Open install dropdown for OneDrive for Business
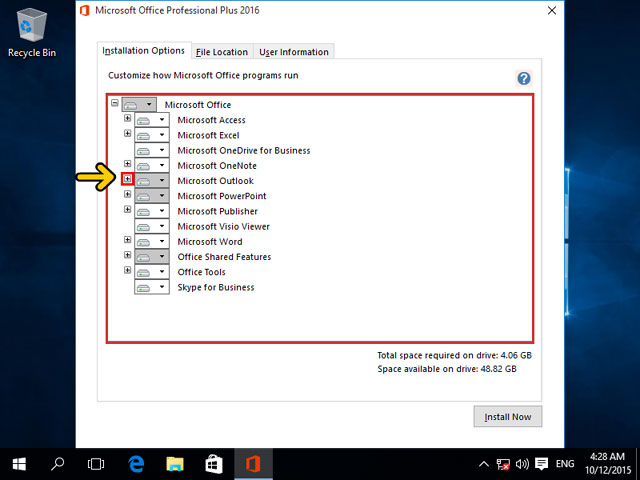Image resolution: width=640 pixels, height=480 pixels. pos(152,150)
